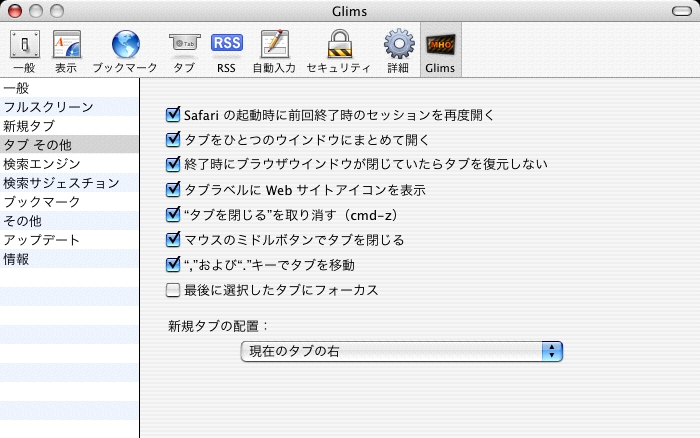Click the '新規タブの配置：' label text
This screenshot has width=700, height=438.
218,326
